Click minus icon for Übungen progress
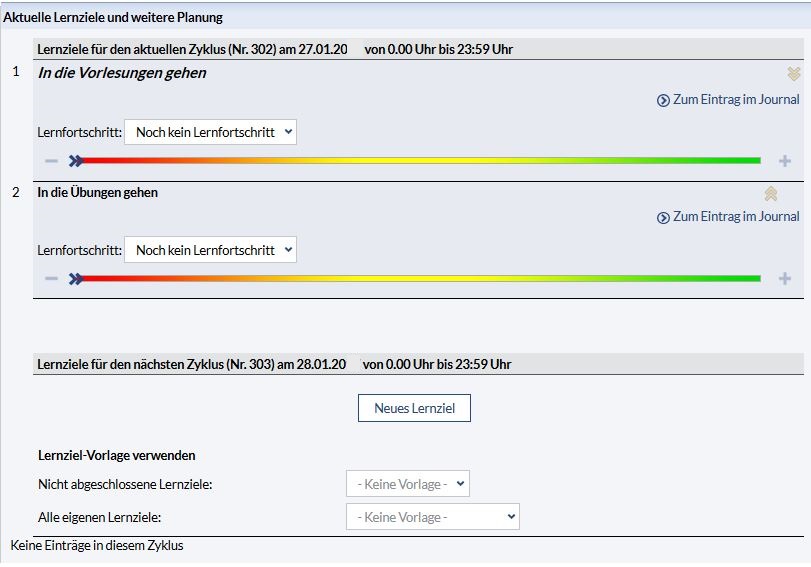 (x=51, y=279)
